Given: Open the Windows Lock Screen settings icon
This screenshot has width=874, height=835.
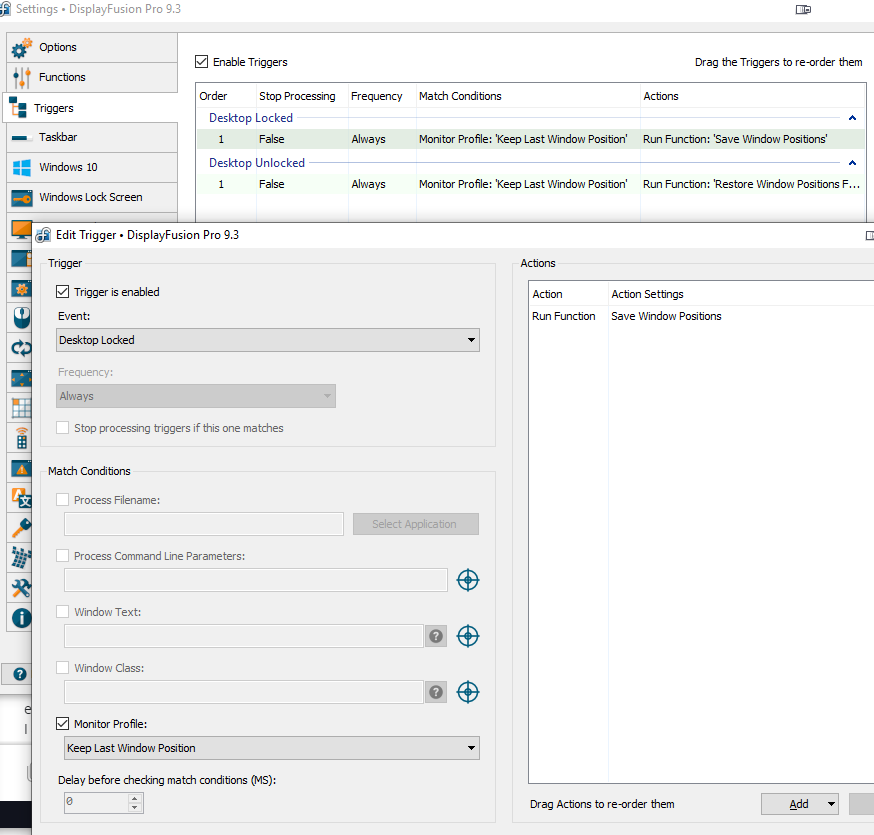Looking at the screenshot, I should coord(22,197).
